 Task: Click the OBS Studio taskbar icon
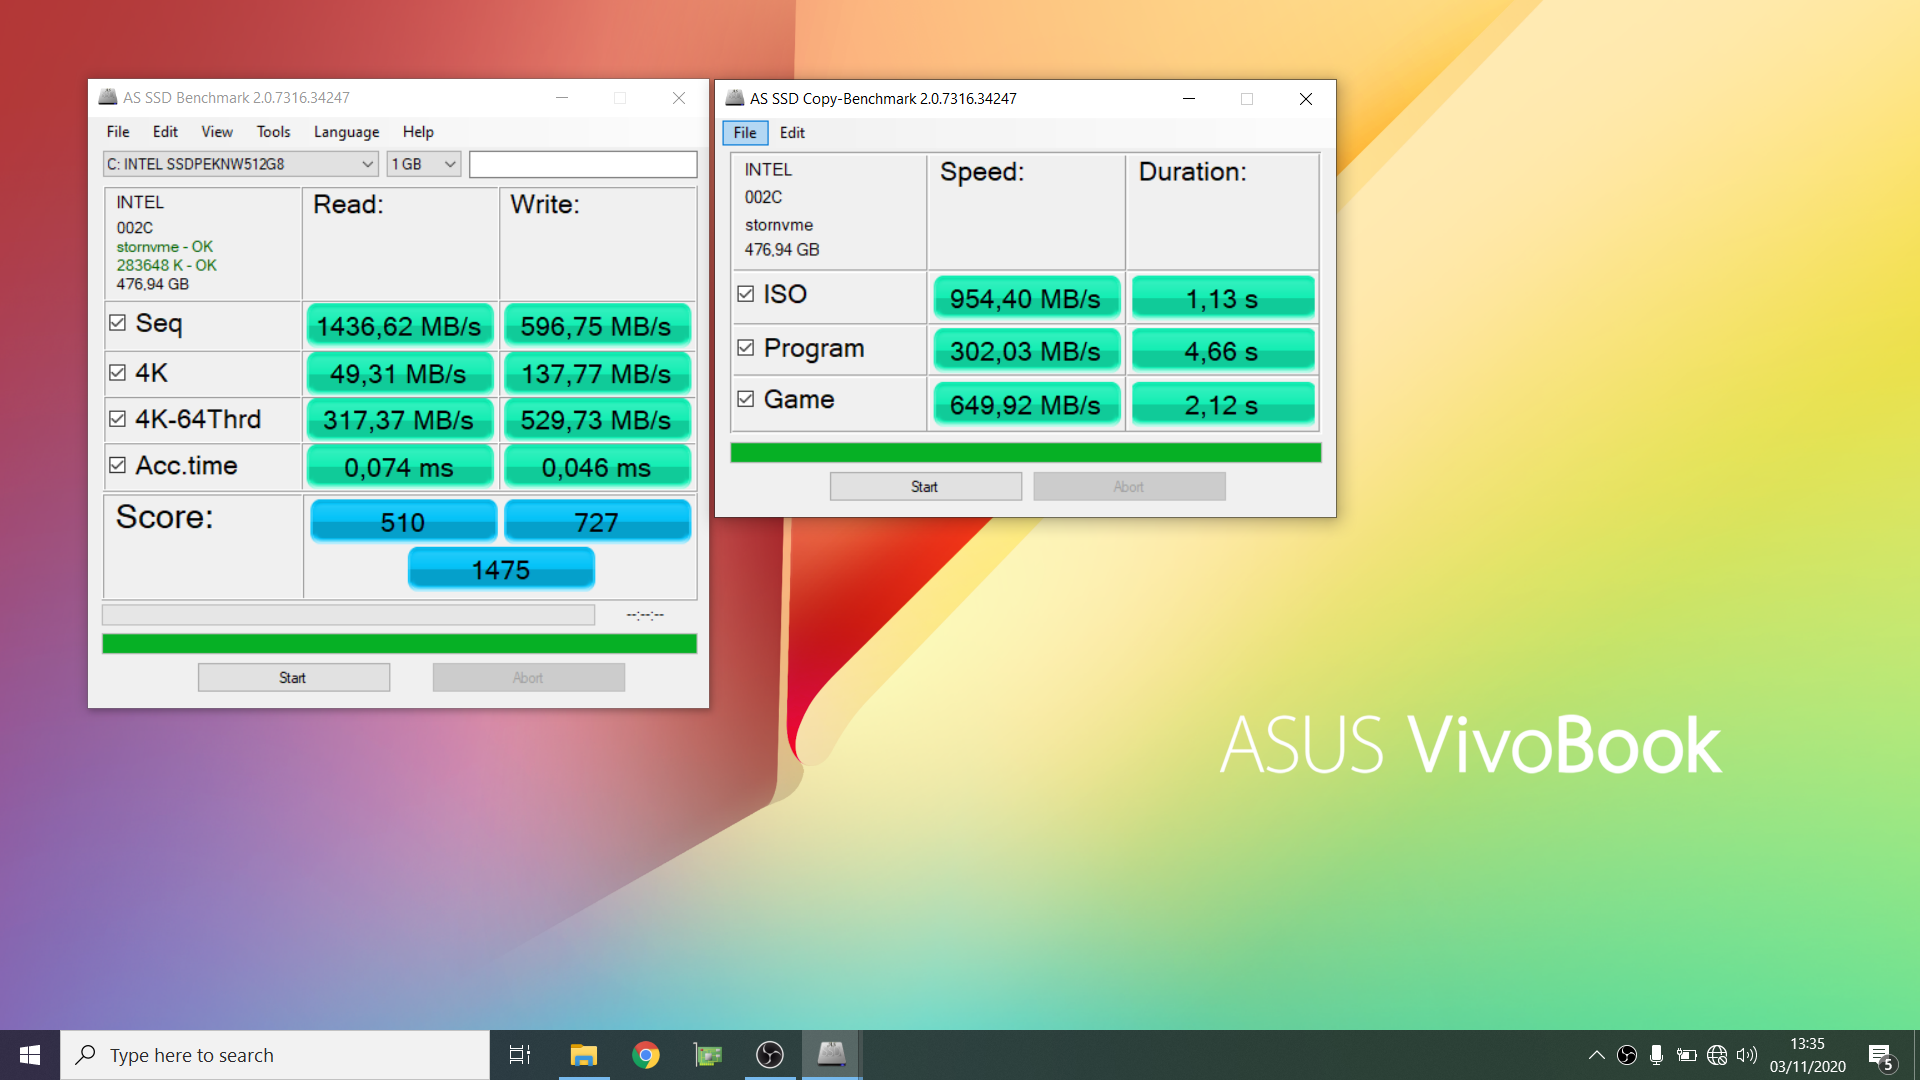pyautogui.click(x=769, y=1055)
